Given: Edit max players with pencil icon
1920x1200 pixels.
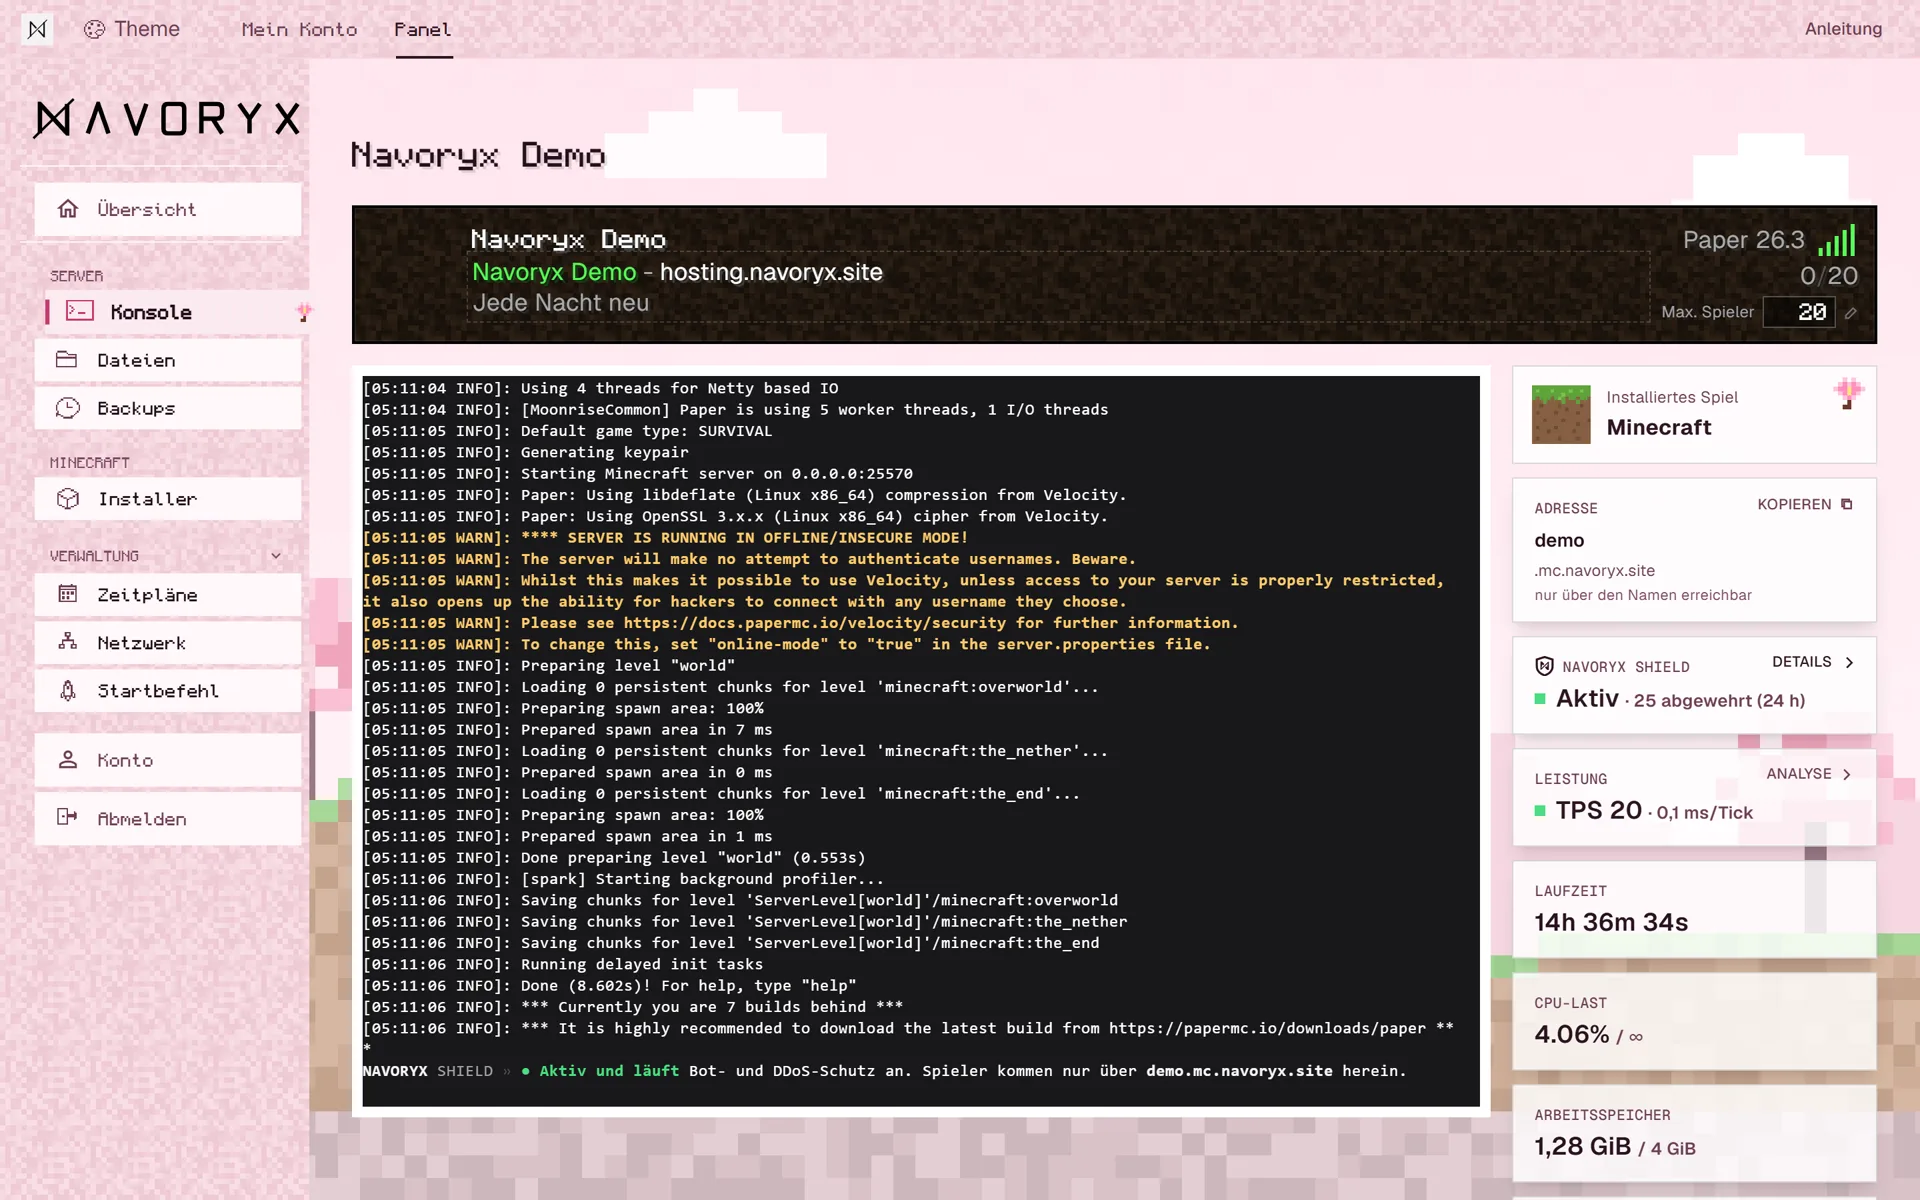Looking at the screenshot, I should 1851,313.
